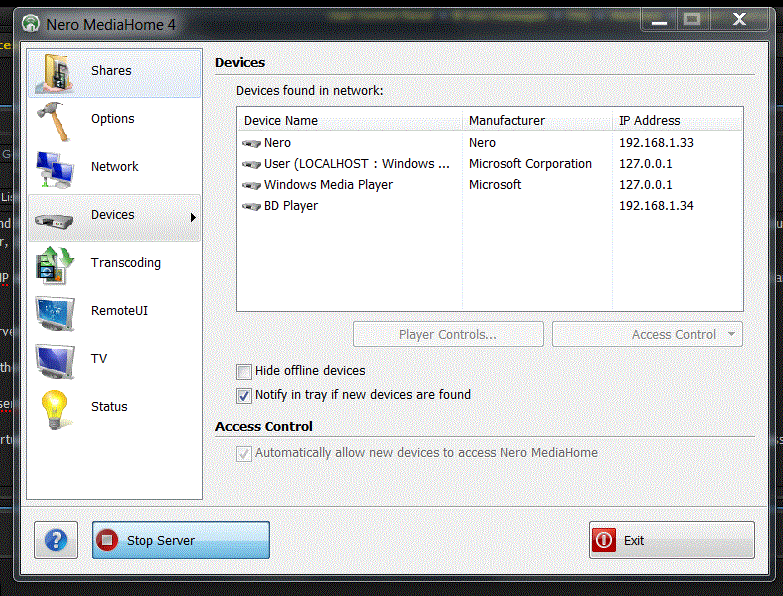Image resolution: width=783 pixels, height=596 pixels.
Task: Open the Shares section icon
Action: 55,71
